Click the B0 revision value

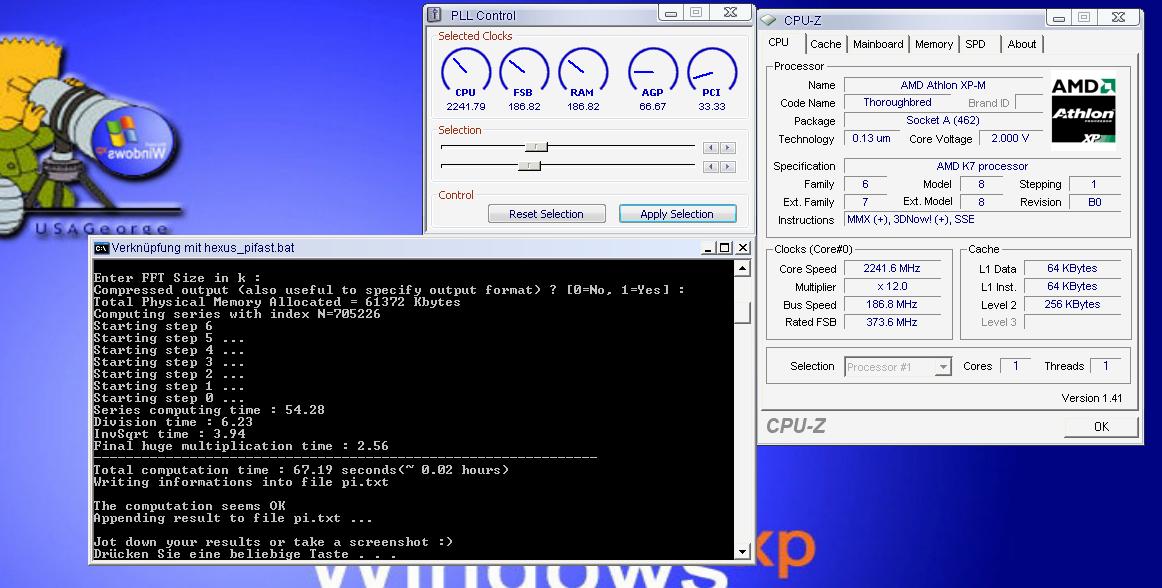[x=1095, y=202]
